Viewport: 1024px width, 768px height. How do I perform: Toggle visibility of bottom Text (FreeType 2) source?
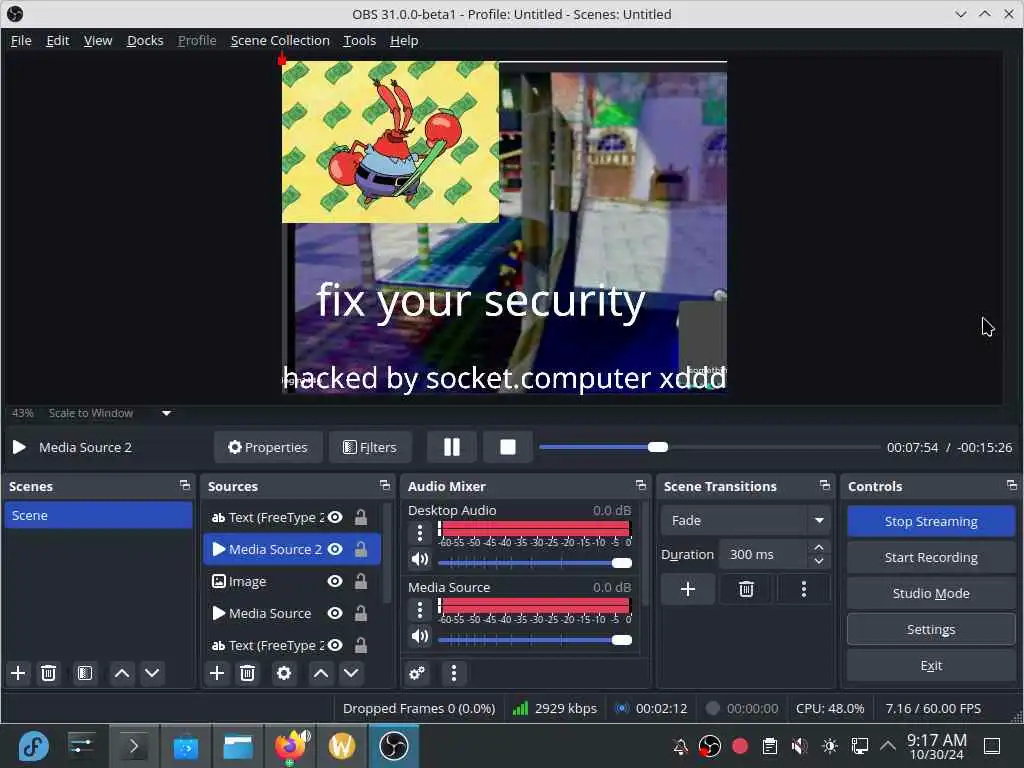point(335,645)
